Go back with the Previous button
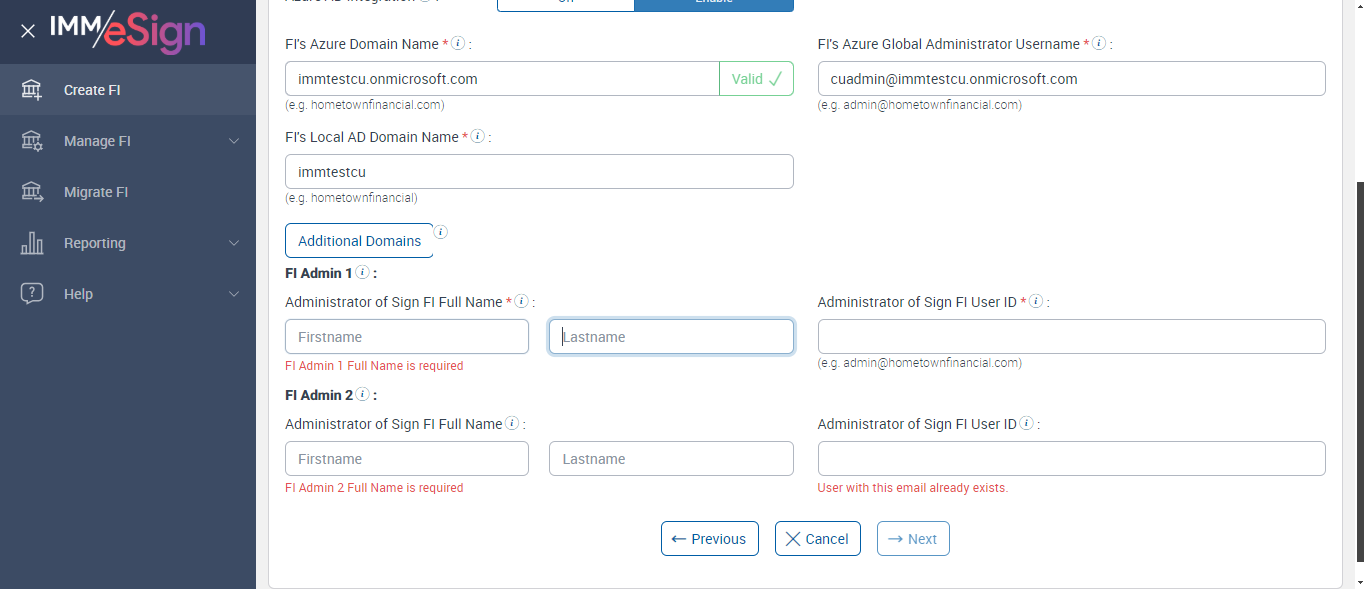 pos(709,539)
